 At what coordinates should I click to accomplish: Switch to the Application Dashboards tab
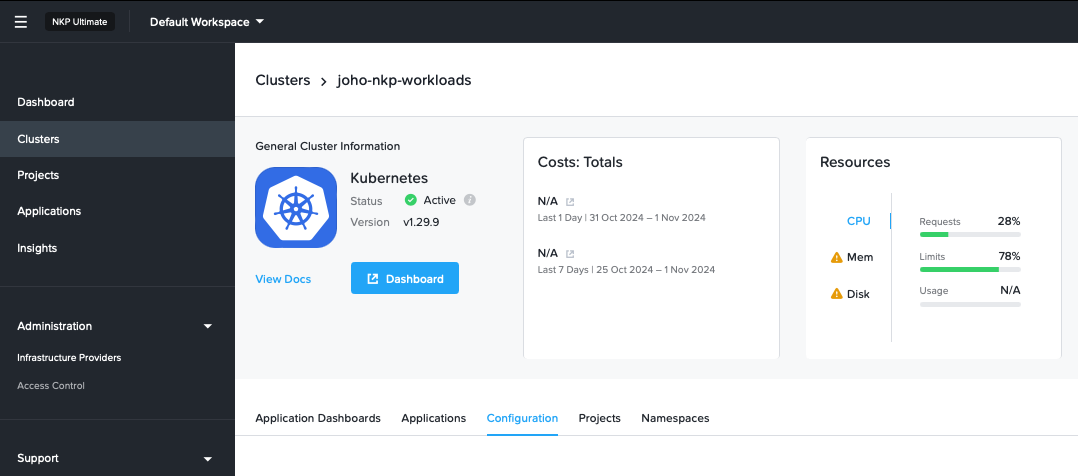[x=318, y=418]
